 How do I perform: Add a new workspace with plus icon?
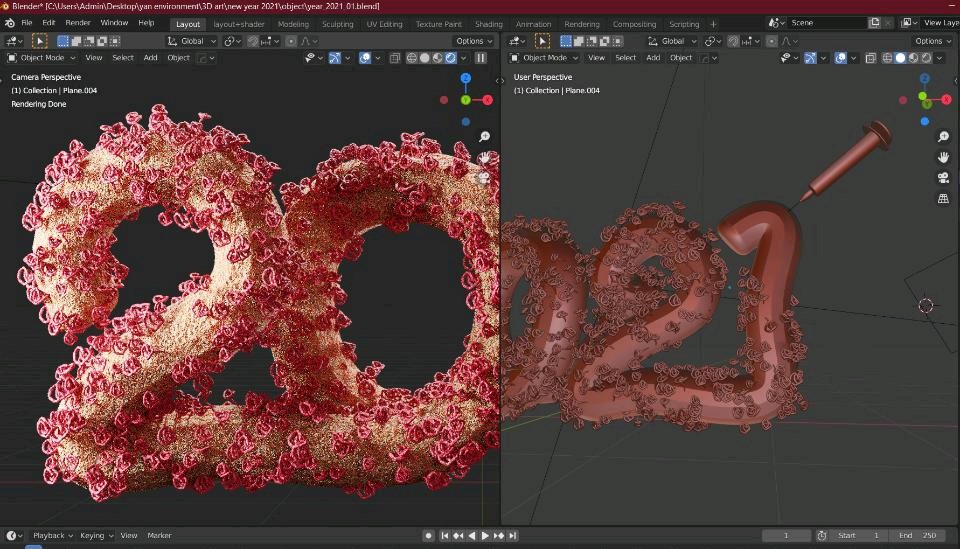(x=713, y=24)
